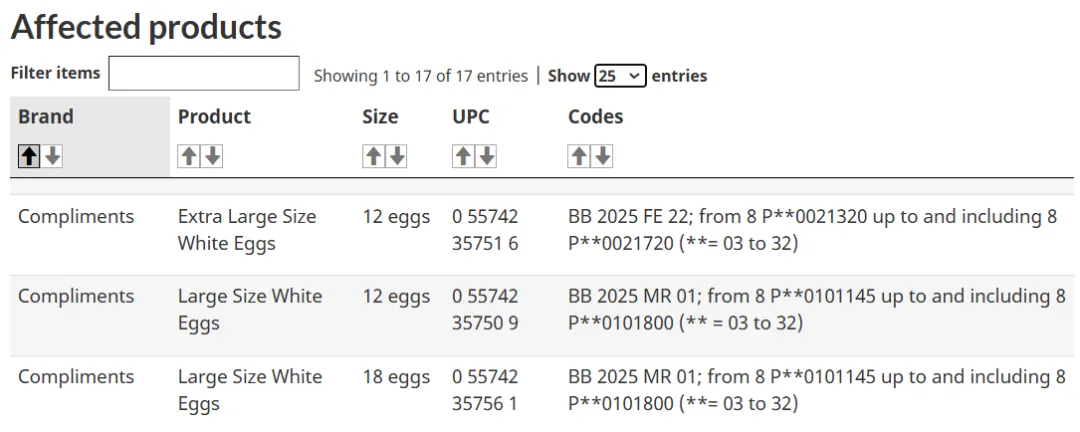Click the UPC column header label
The width and height of the screenshot is (1080, 432).
(471, 117)
